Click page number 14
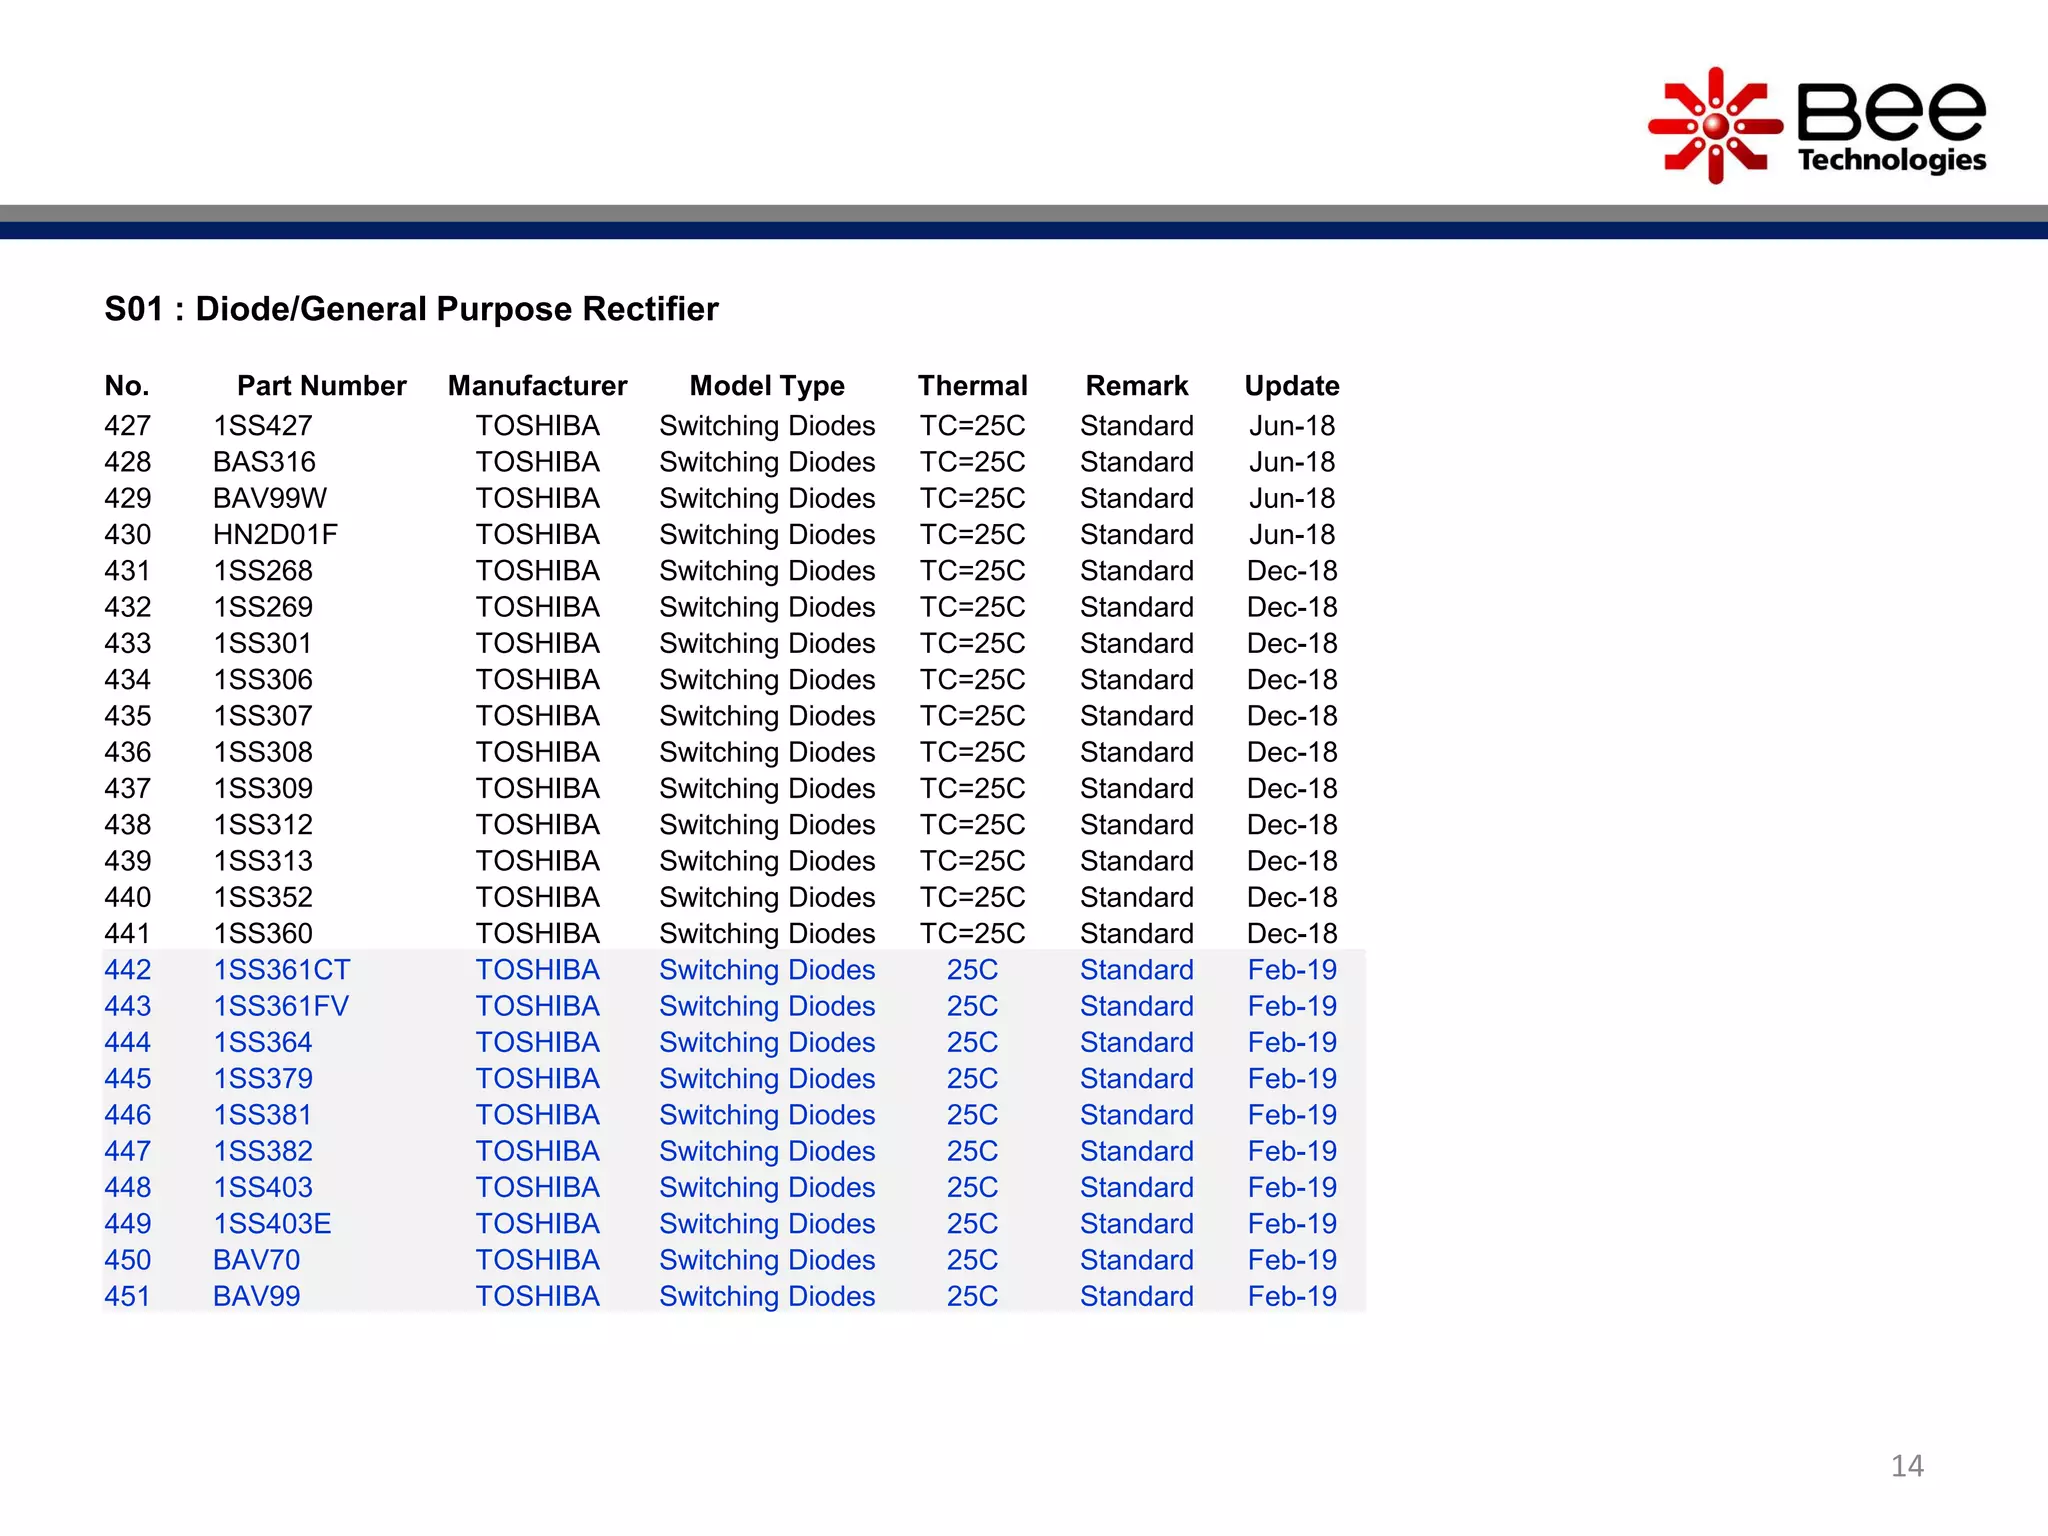2048x1536 pixels. [1907, 1466]
